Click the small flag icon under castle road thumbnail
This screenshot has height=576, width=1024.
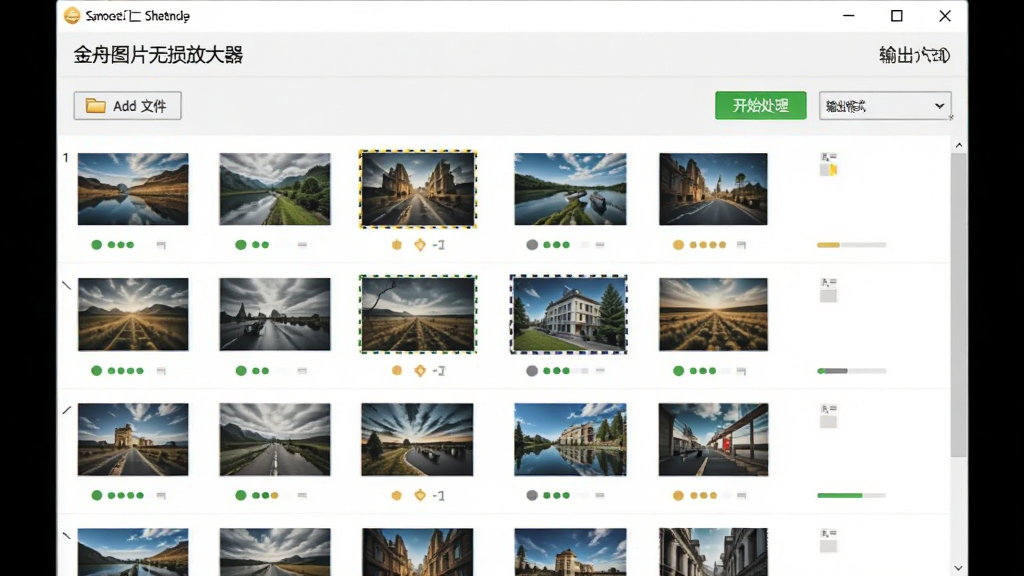click(x=161, y=496)
